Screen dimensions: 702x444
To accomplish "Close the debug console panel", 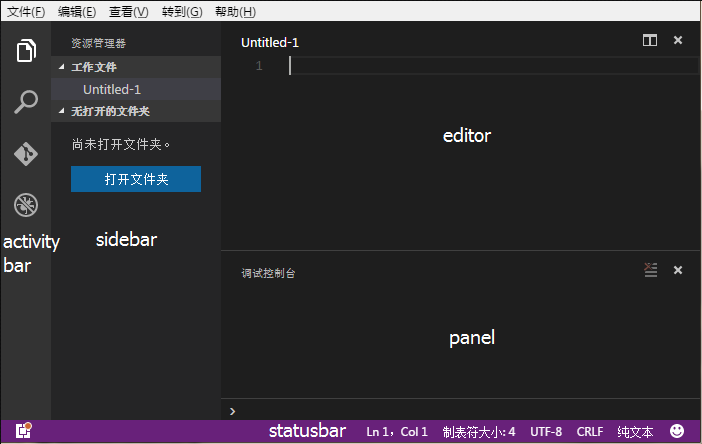I will coord(678,270).
